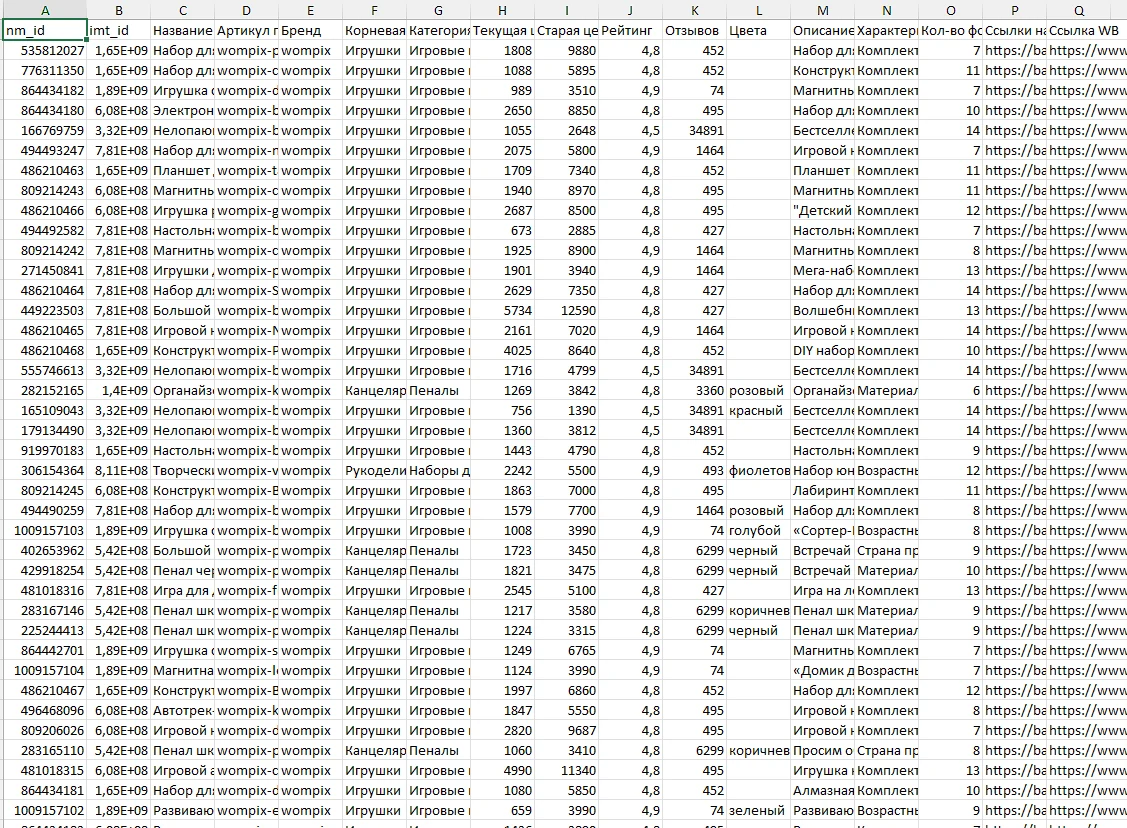This screenshot has width=1127, height=828.
Task: Select description cell '«Домик д'
Action: (822, 671)
